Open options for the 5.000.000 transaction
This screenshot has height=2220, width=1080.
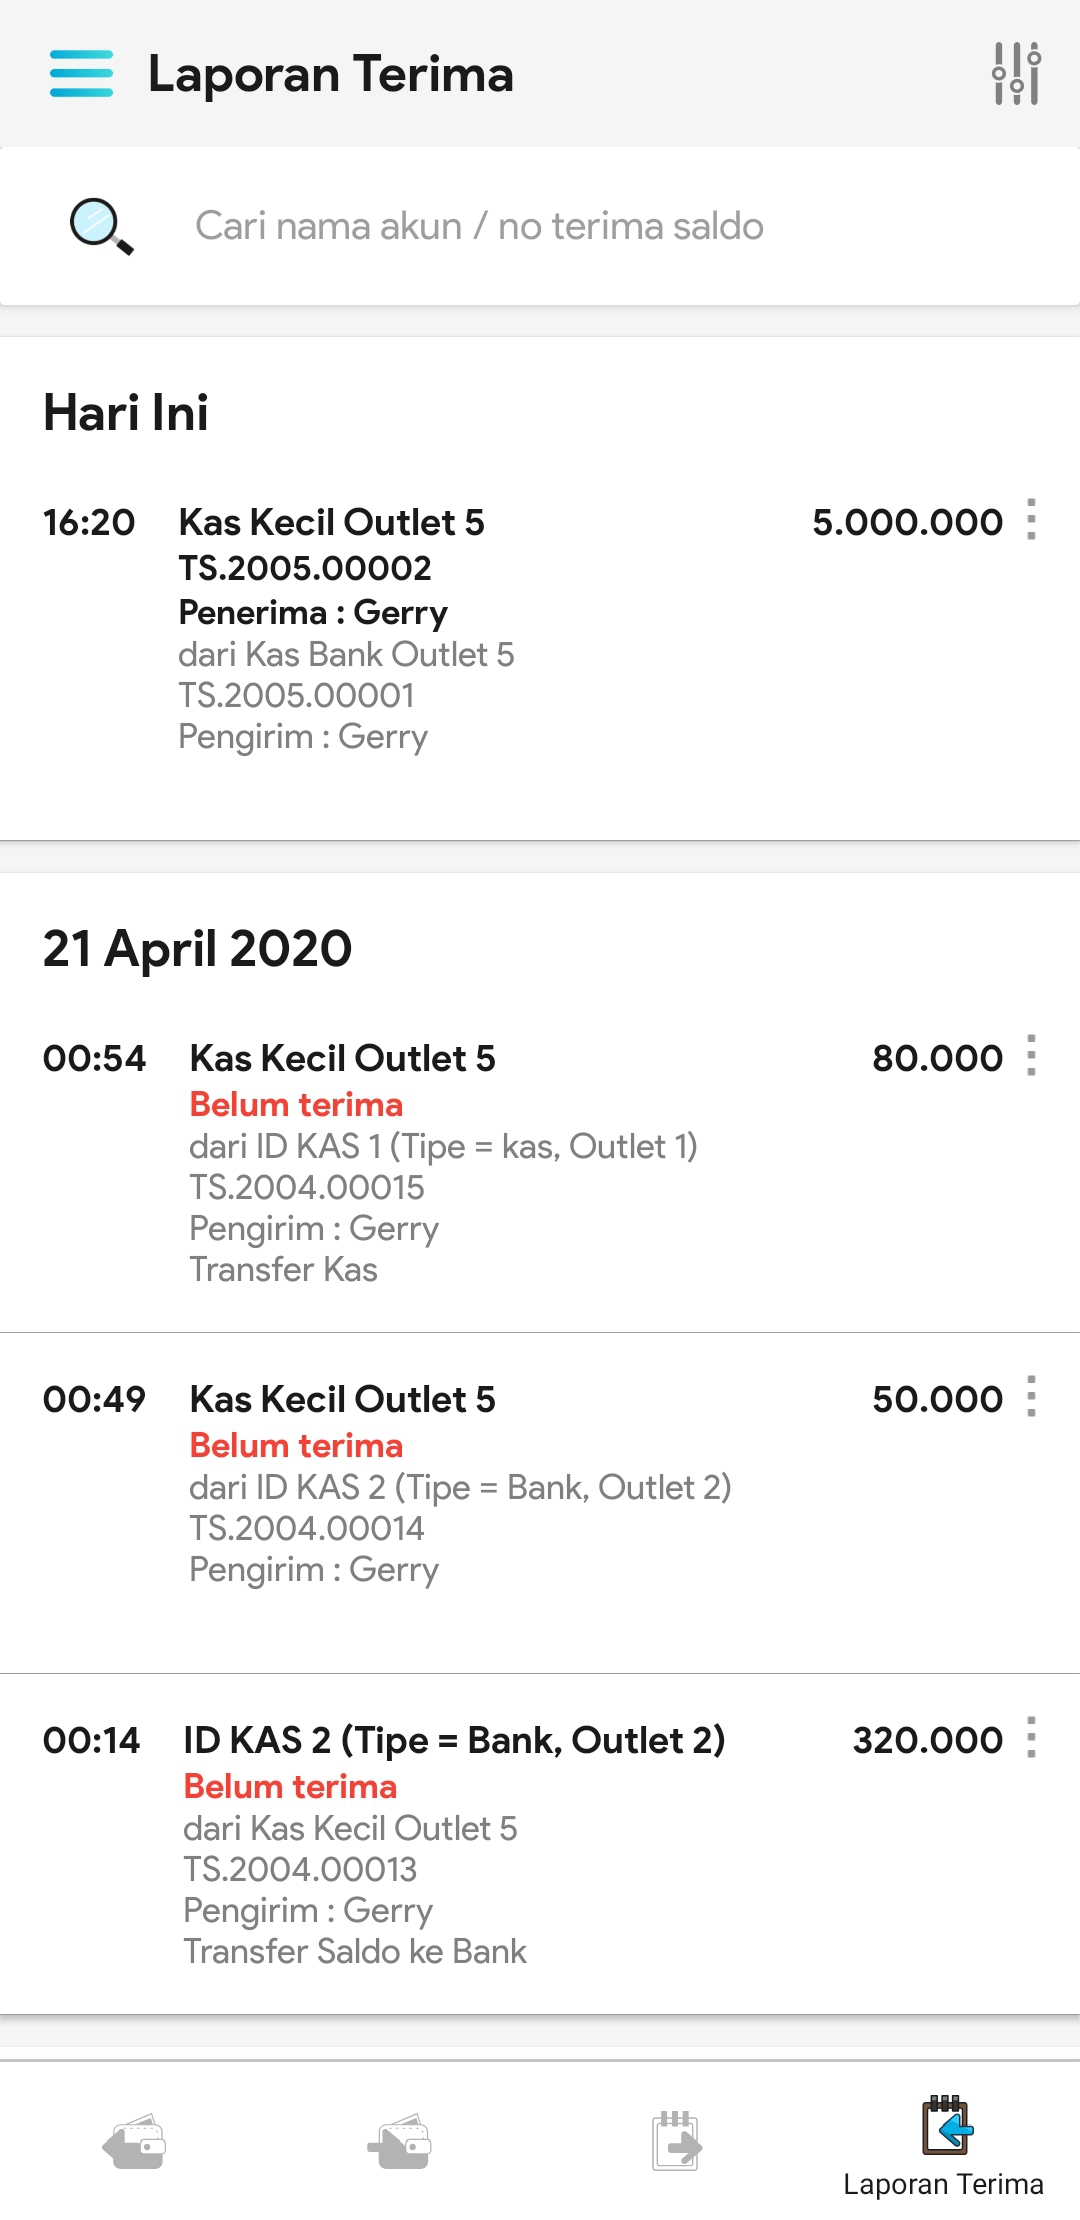(1031, 520)
